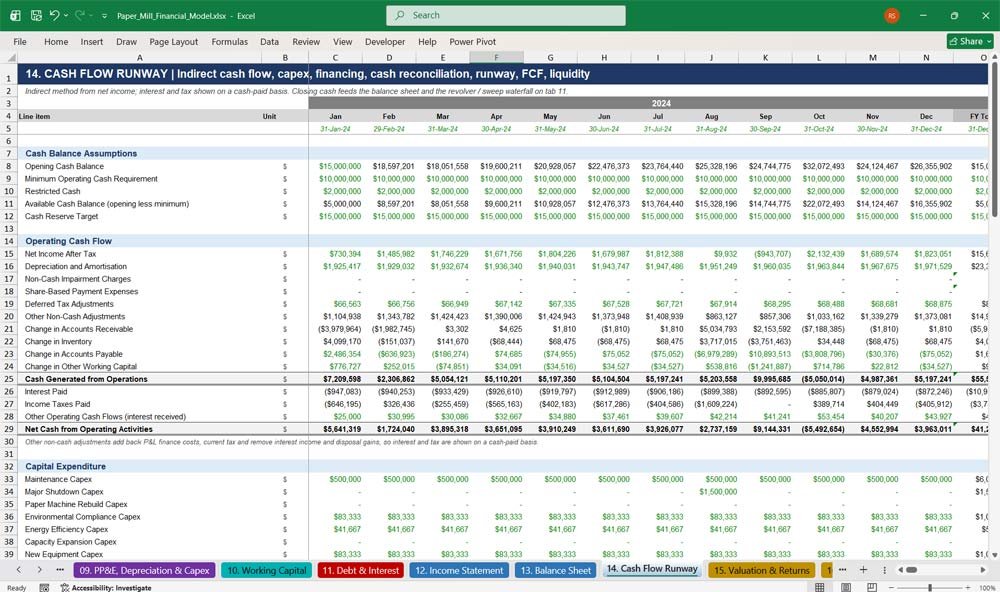This screenshot has width=1000, height=592.
Task: Open the user account avatar
Action: pyautogui.click(x=892, y=15)
